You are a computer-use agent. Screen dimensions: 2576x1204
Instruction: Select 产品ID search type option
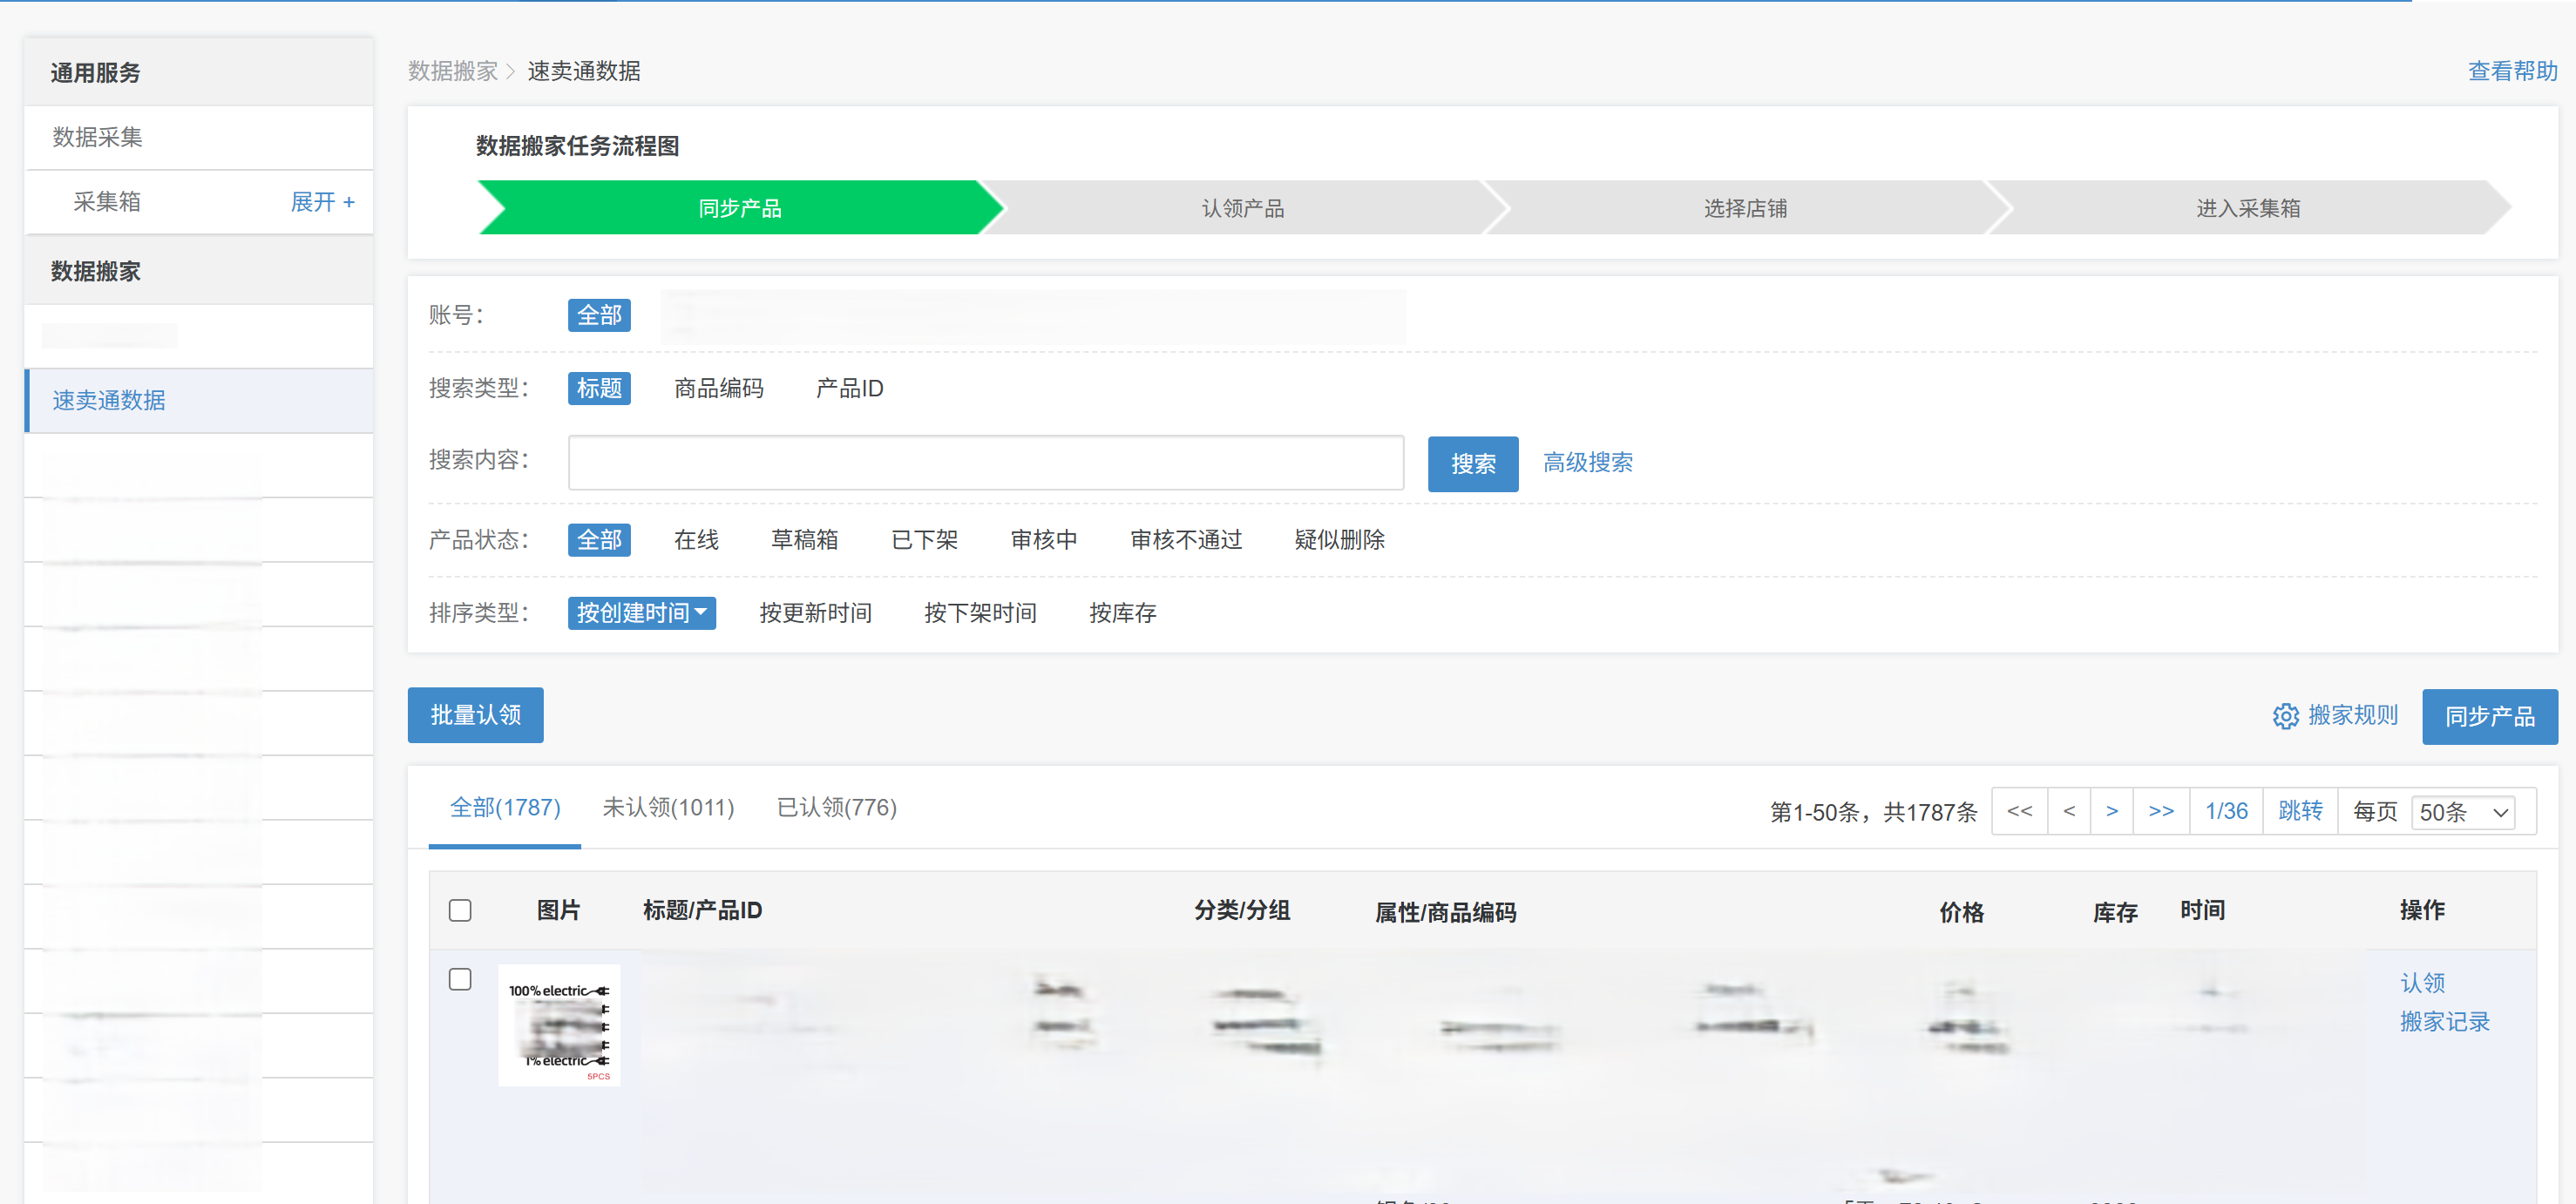pos(849,388)
